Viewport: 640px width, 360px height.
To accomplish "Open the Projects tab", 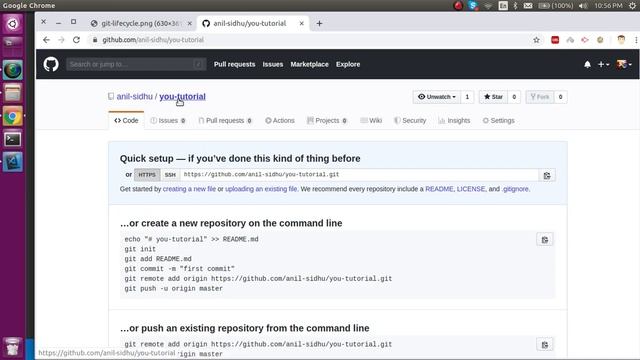I will click(x=327, y=121).
